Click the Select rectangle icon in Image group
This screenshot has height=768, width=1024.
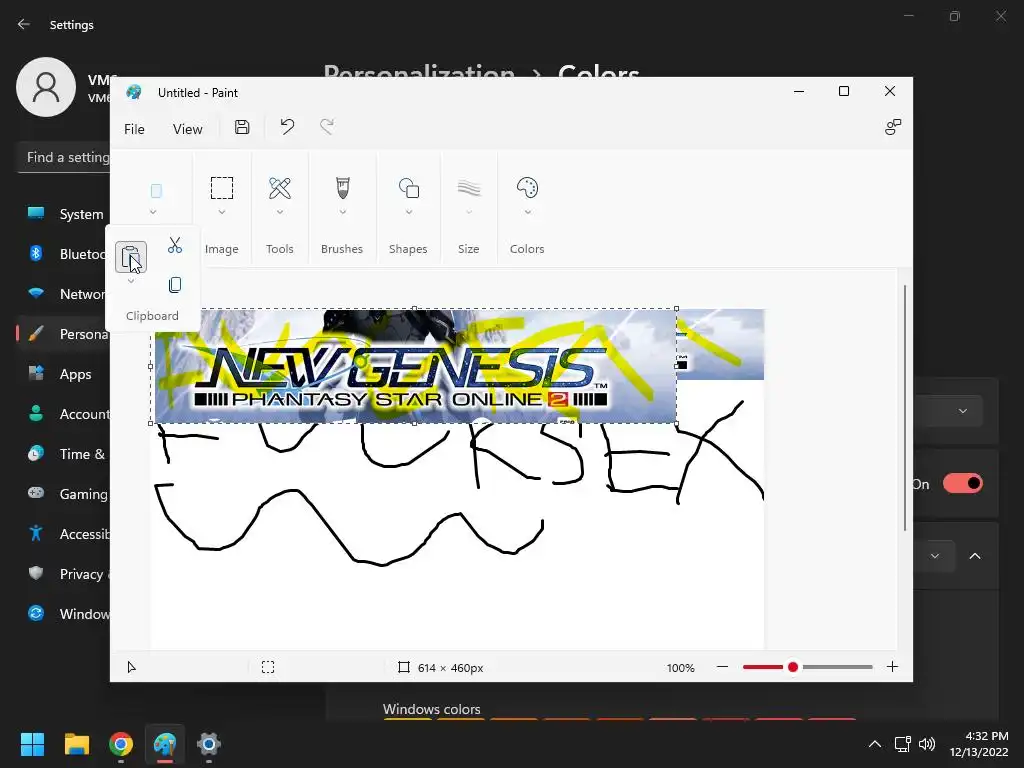(x=222, y=188)
